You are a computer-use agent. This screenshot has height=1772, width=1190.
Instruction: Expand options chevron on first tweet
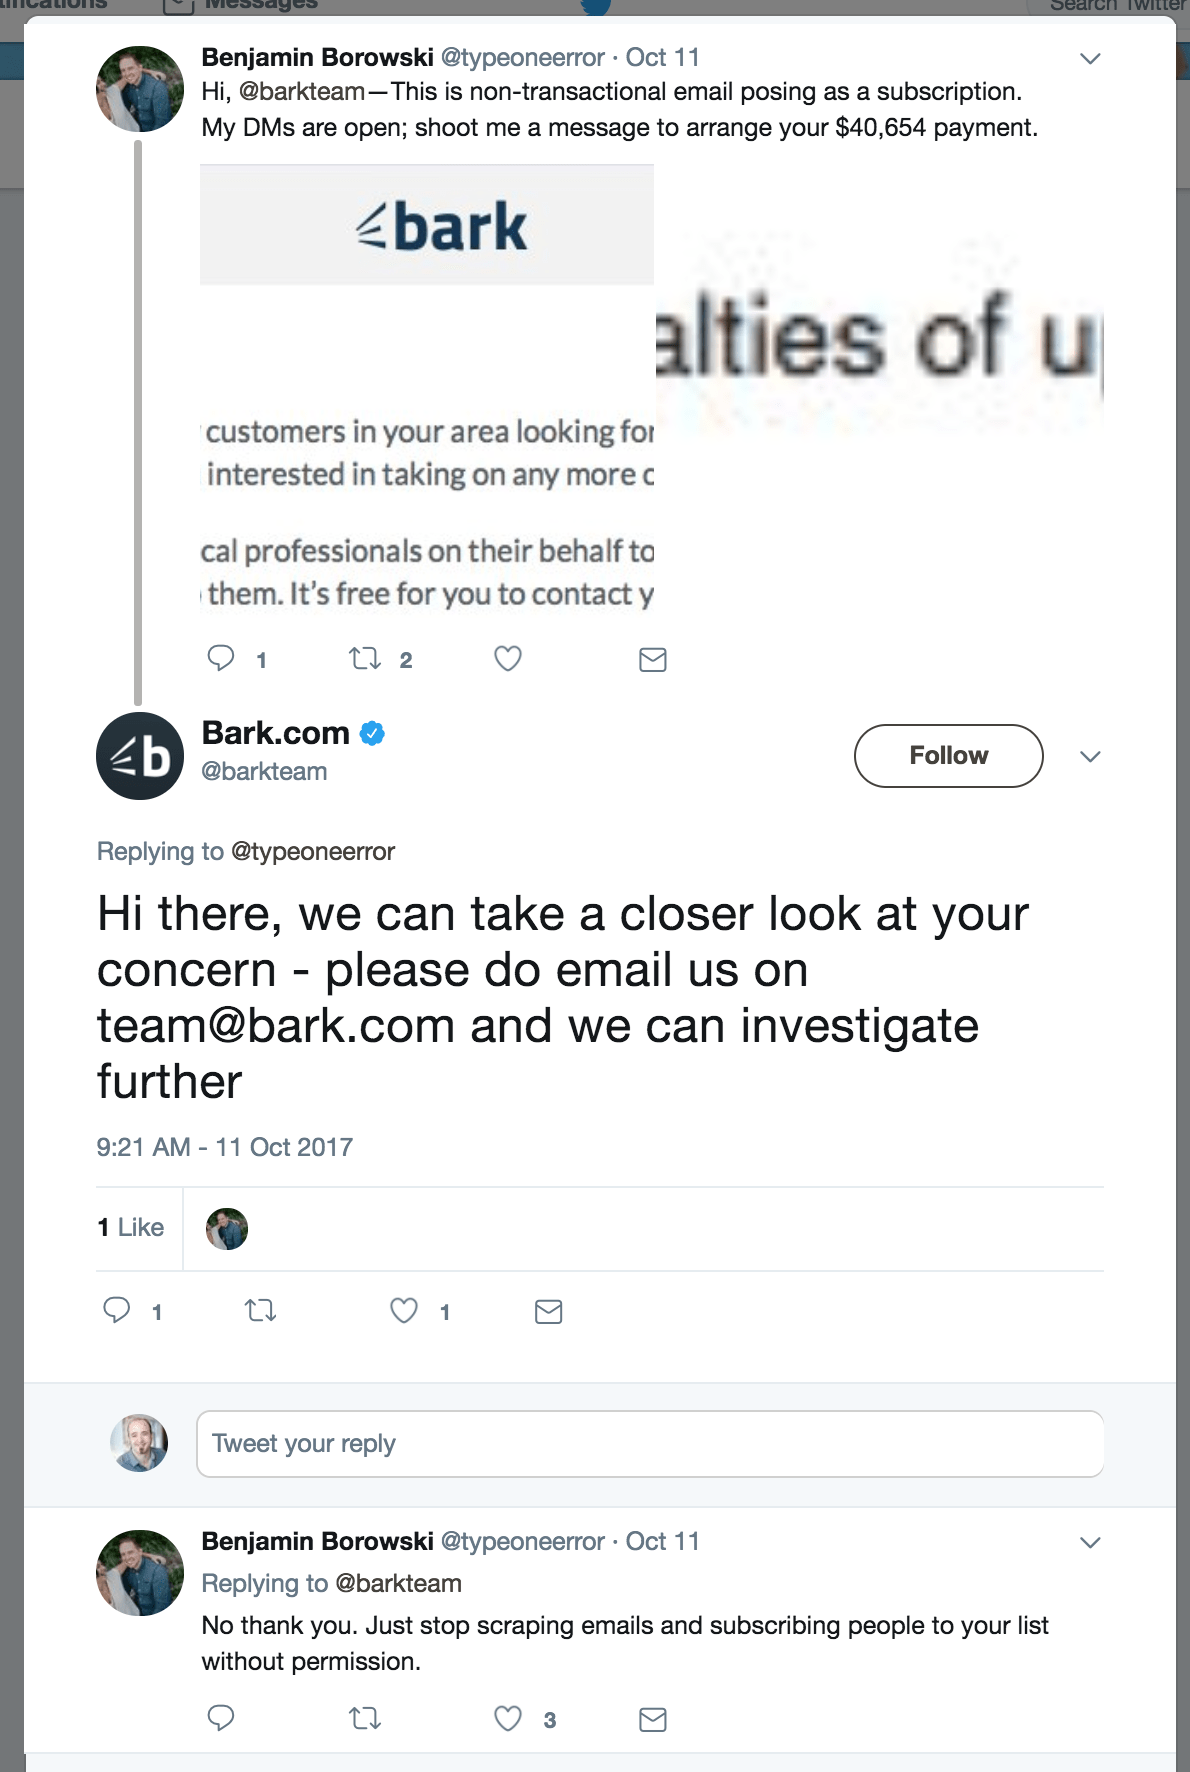tap(1090, 58)
